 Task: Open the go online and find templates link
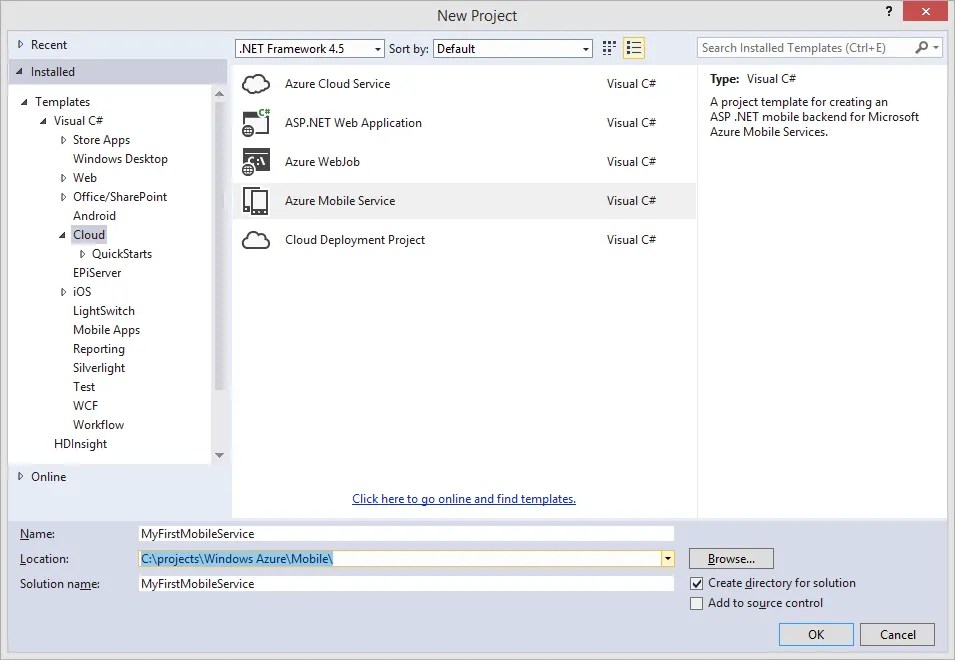click(464, 499)
